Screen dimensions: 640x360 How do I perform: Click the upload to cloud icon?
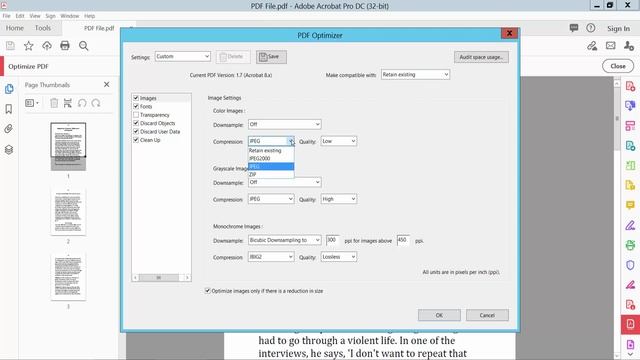click(47, 46)
